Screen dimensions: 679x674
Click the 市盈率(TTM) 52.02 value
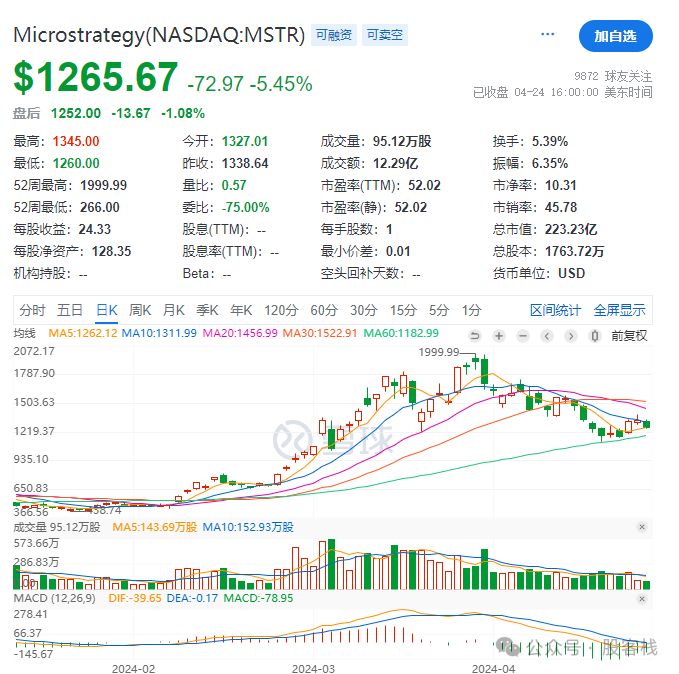(424, 185)
